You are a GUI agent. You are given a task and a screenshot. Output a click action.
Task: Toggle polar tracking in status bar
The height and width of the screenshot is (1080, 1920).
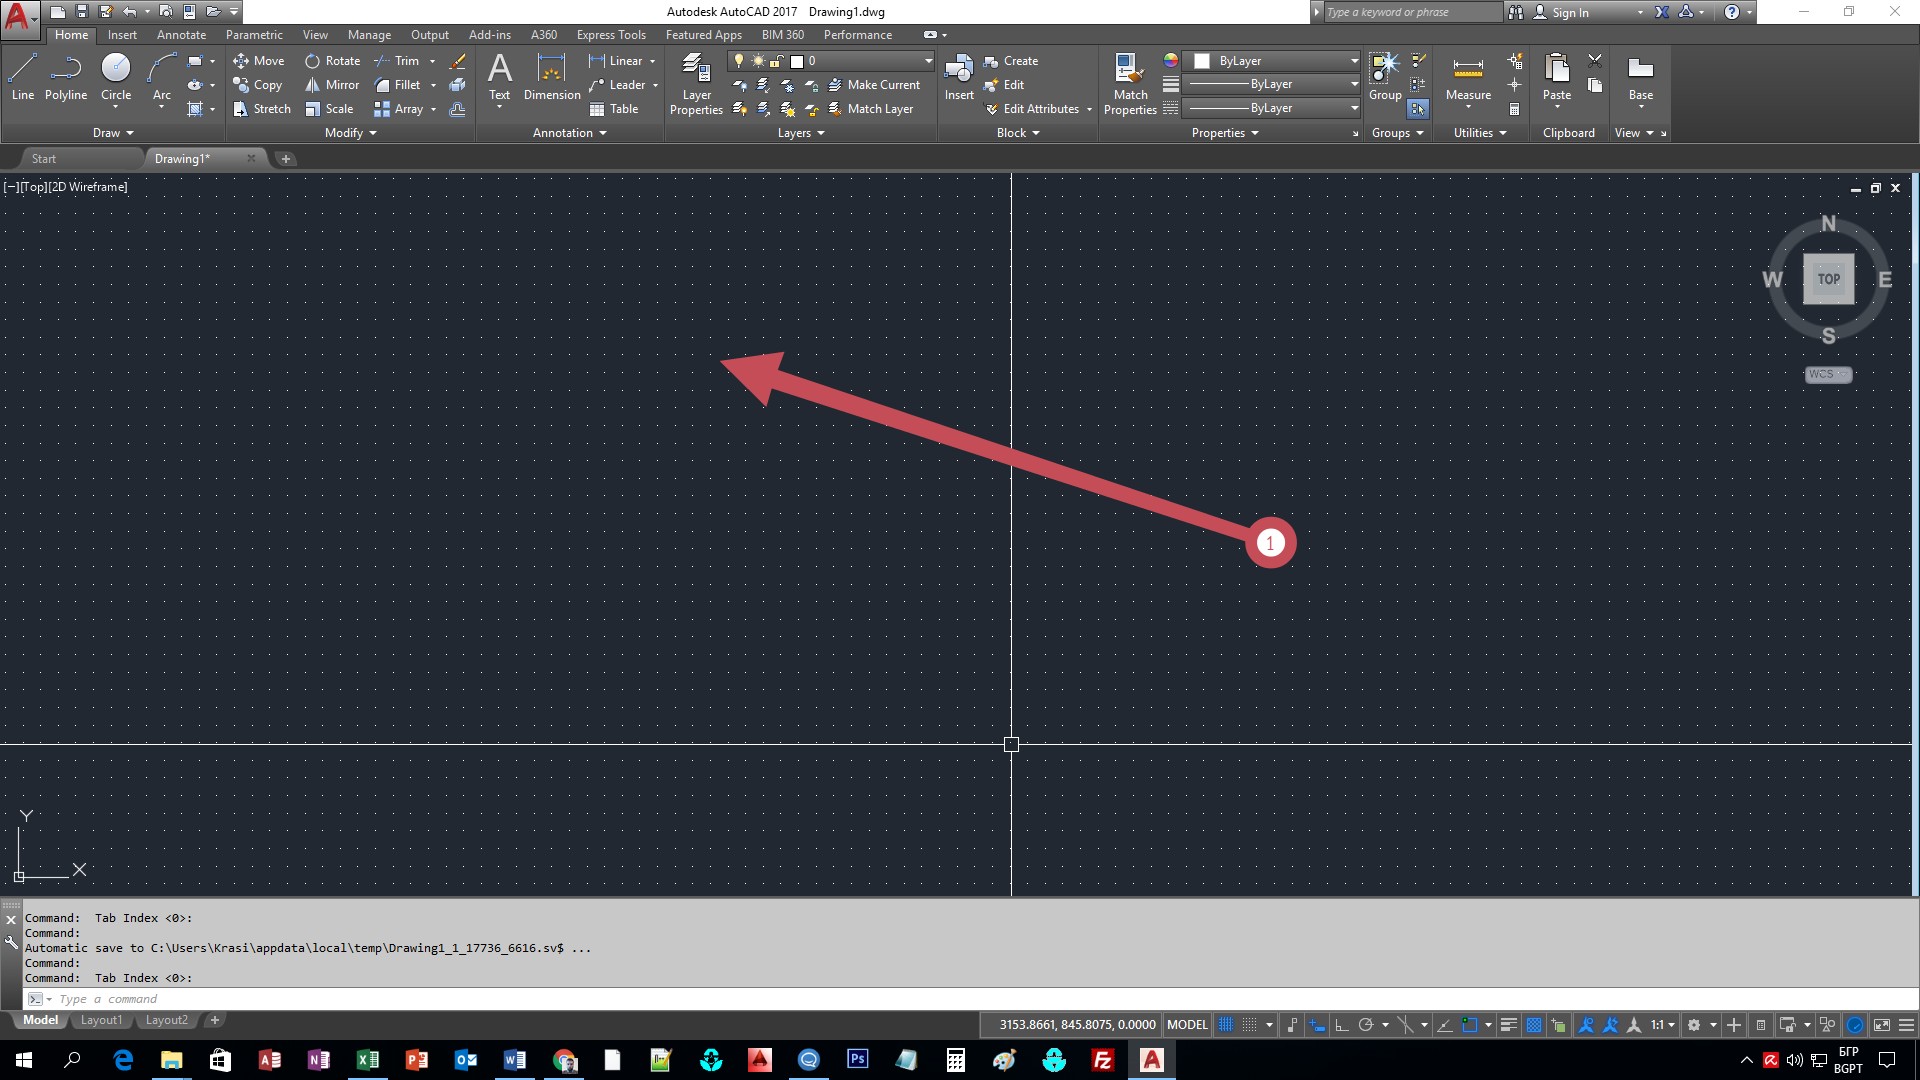(x=1366, y=1025)
